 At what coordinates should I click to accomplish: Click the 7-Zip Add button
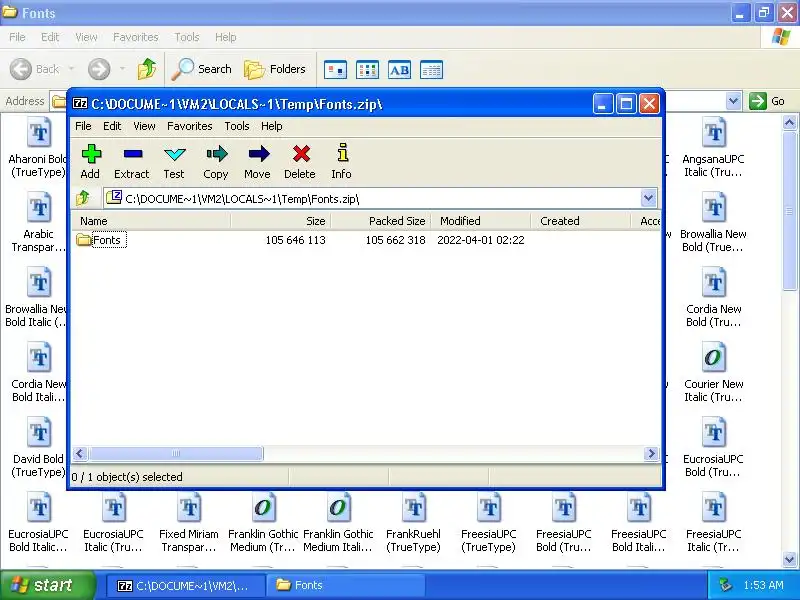point(90,161)
